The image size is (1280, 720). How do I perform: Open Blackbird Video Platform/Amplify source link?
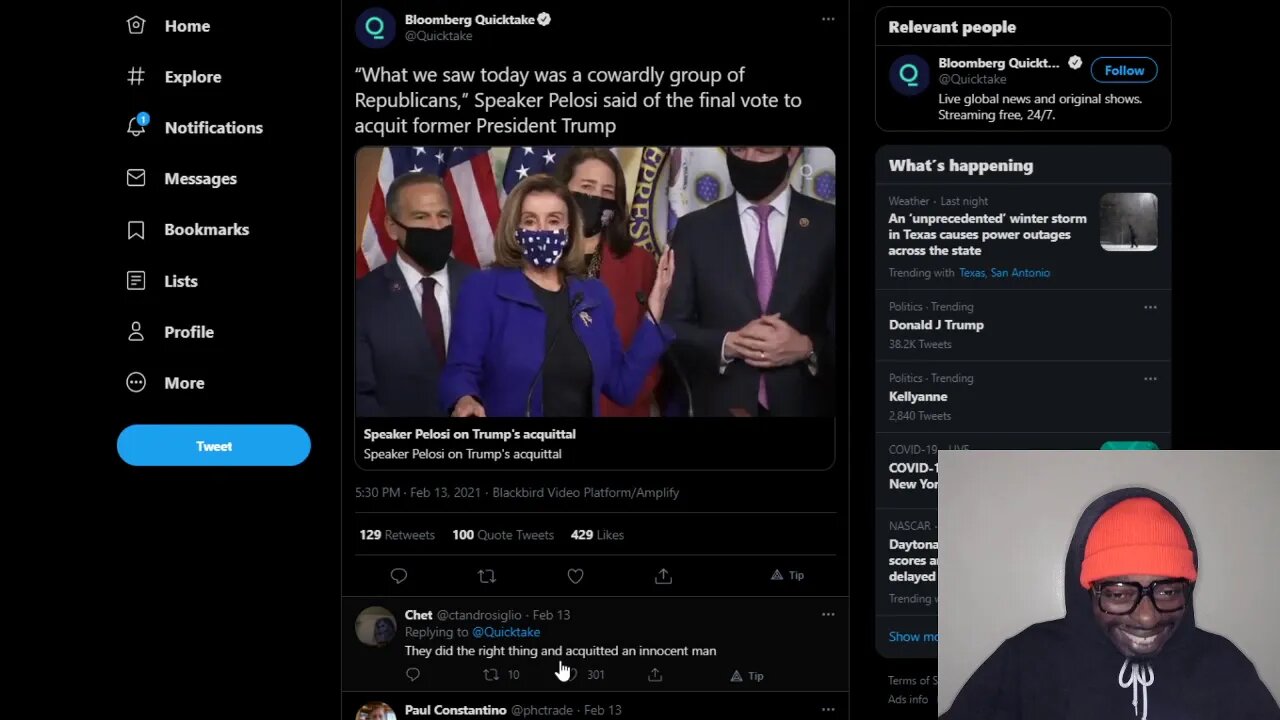point(586,493)
